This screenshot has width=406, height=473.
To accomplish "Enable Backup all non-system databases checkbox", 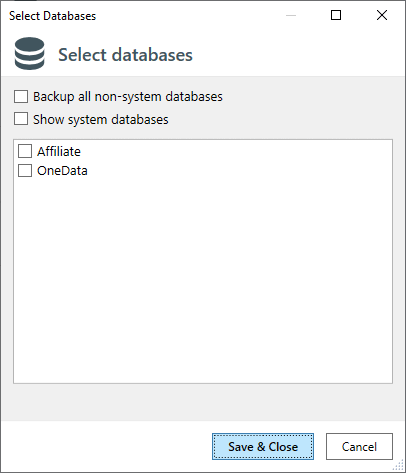I will tap(21, 97).
